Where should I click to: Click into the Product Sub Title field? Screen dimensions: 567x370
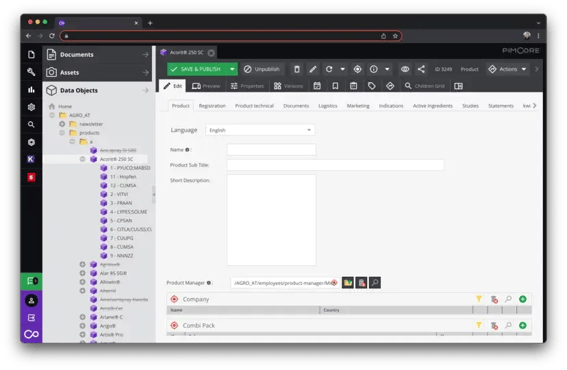coord(335,165)
